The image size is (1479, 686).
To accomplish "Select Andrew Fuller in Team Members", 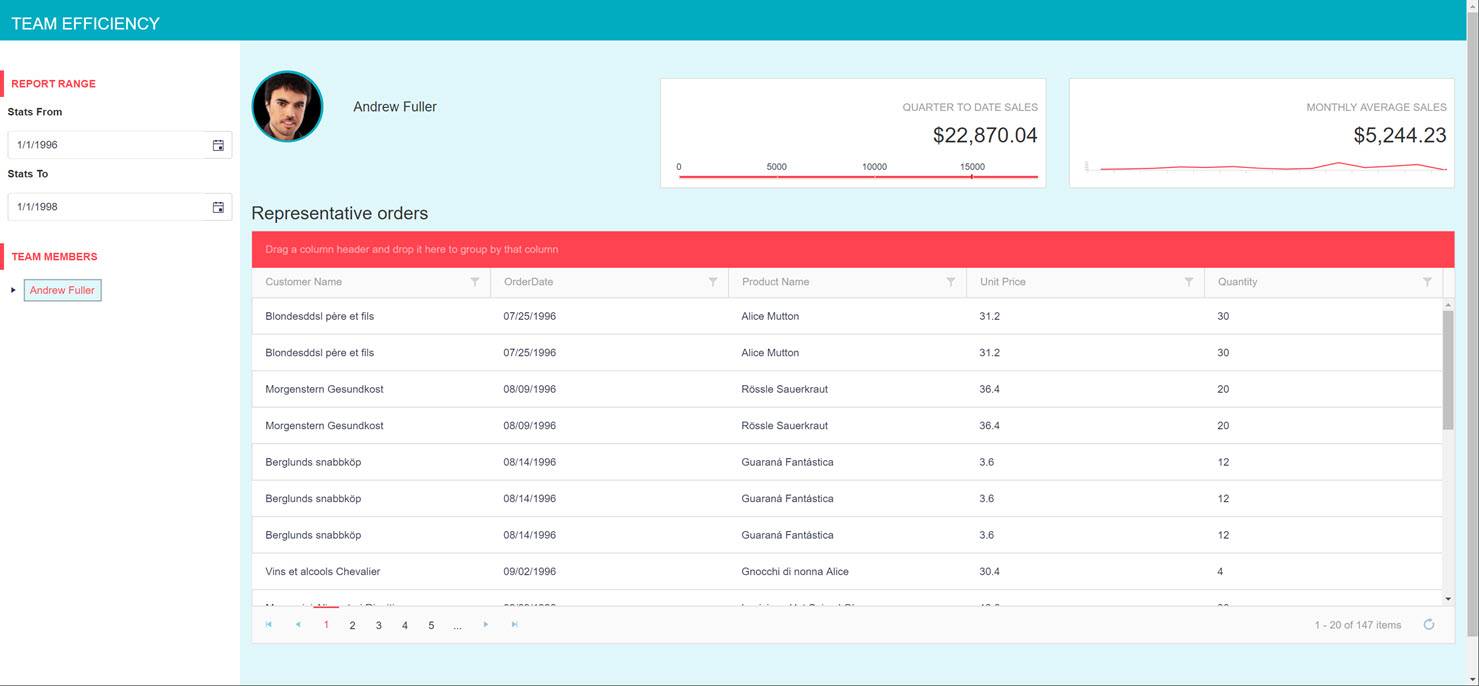I will (62, 290).
